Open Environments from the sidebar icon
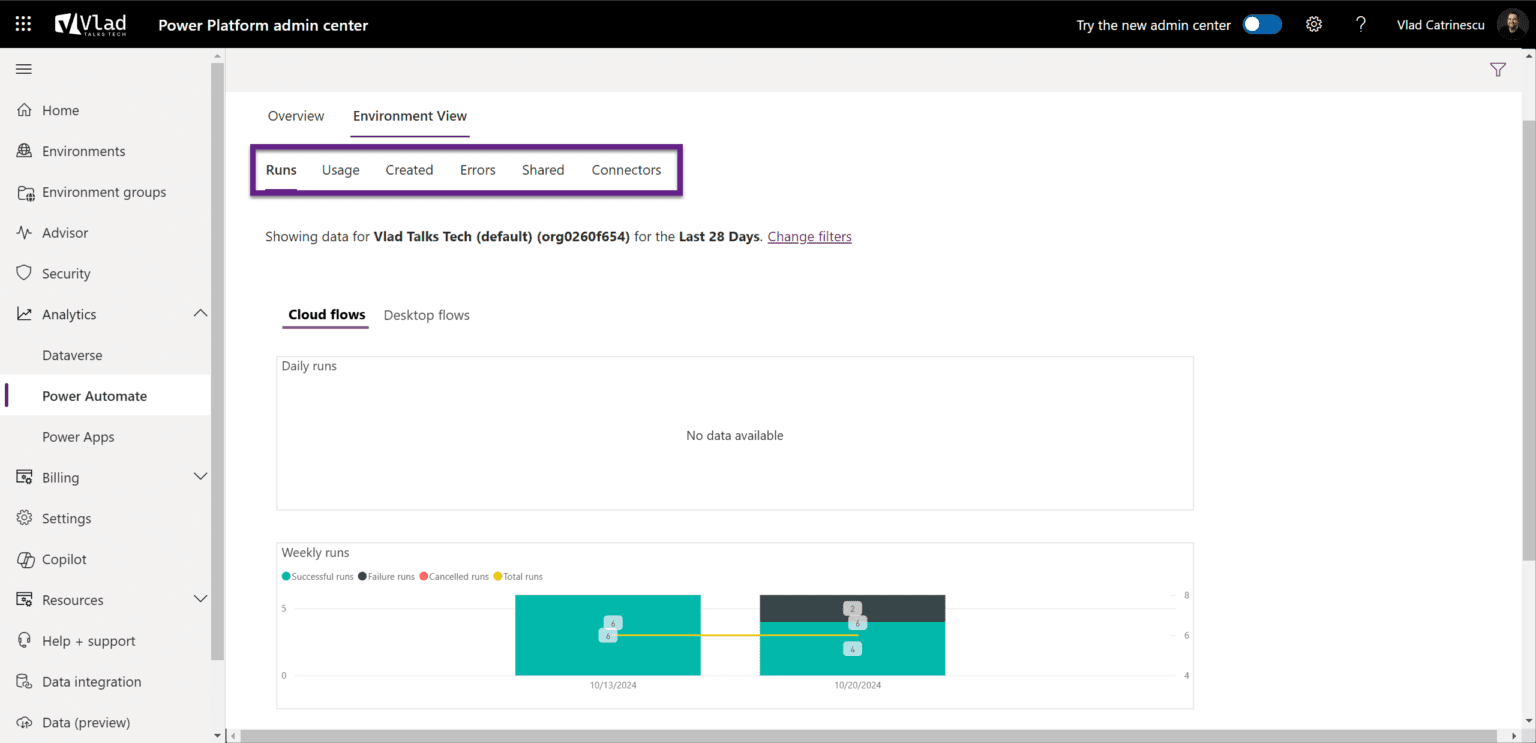The height and width of the screenshot is (743, 1536). click(x=22, y=151)
